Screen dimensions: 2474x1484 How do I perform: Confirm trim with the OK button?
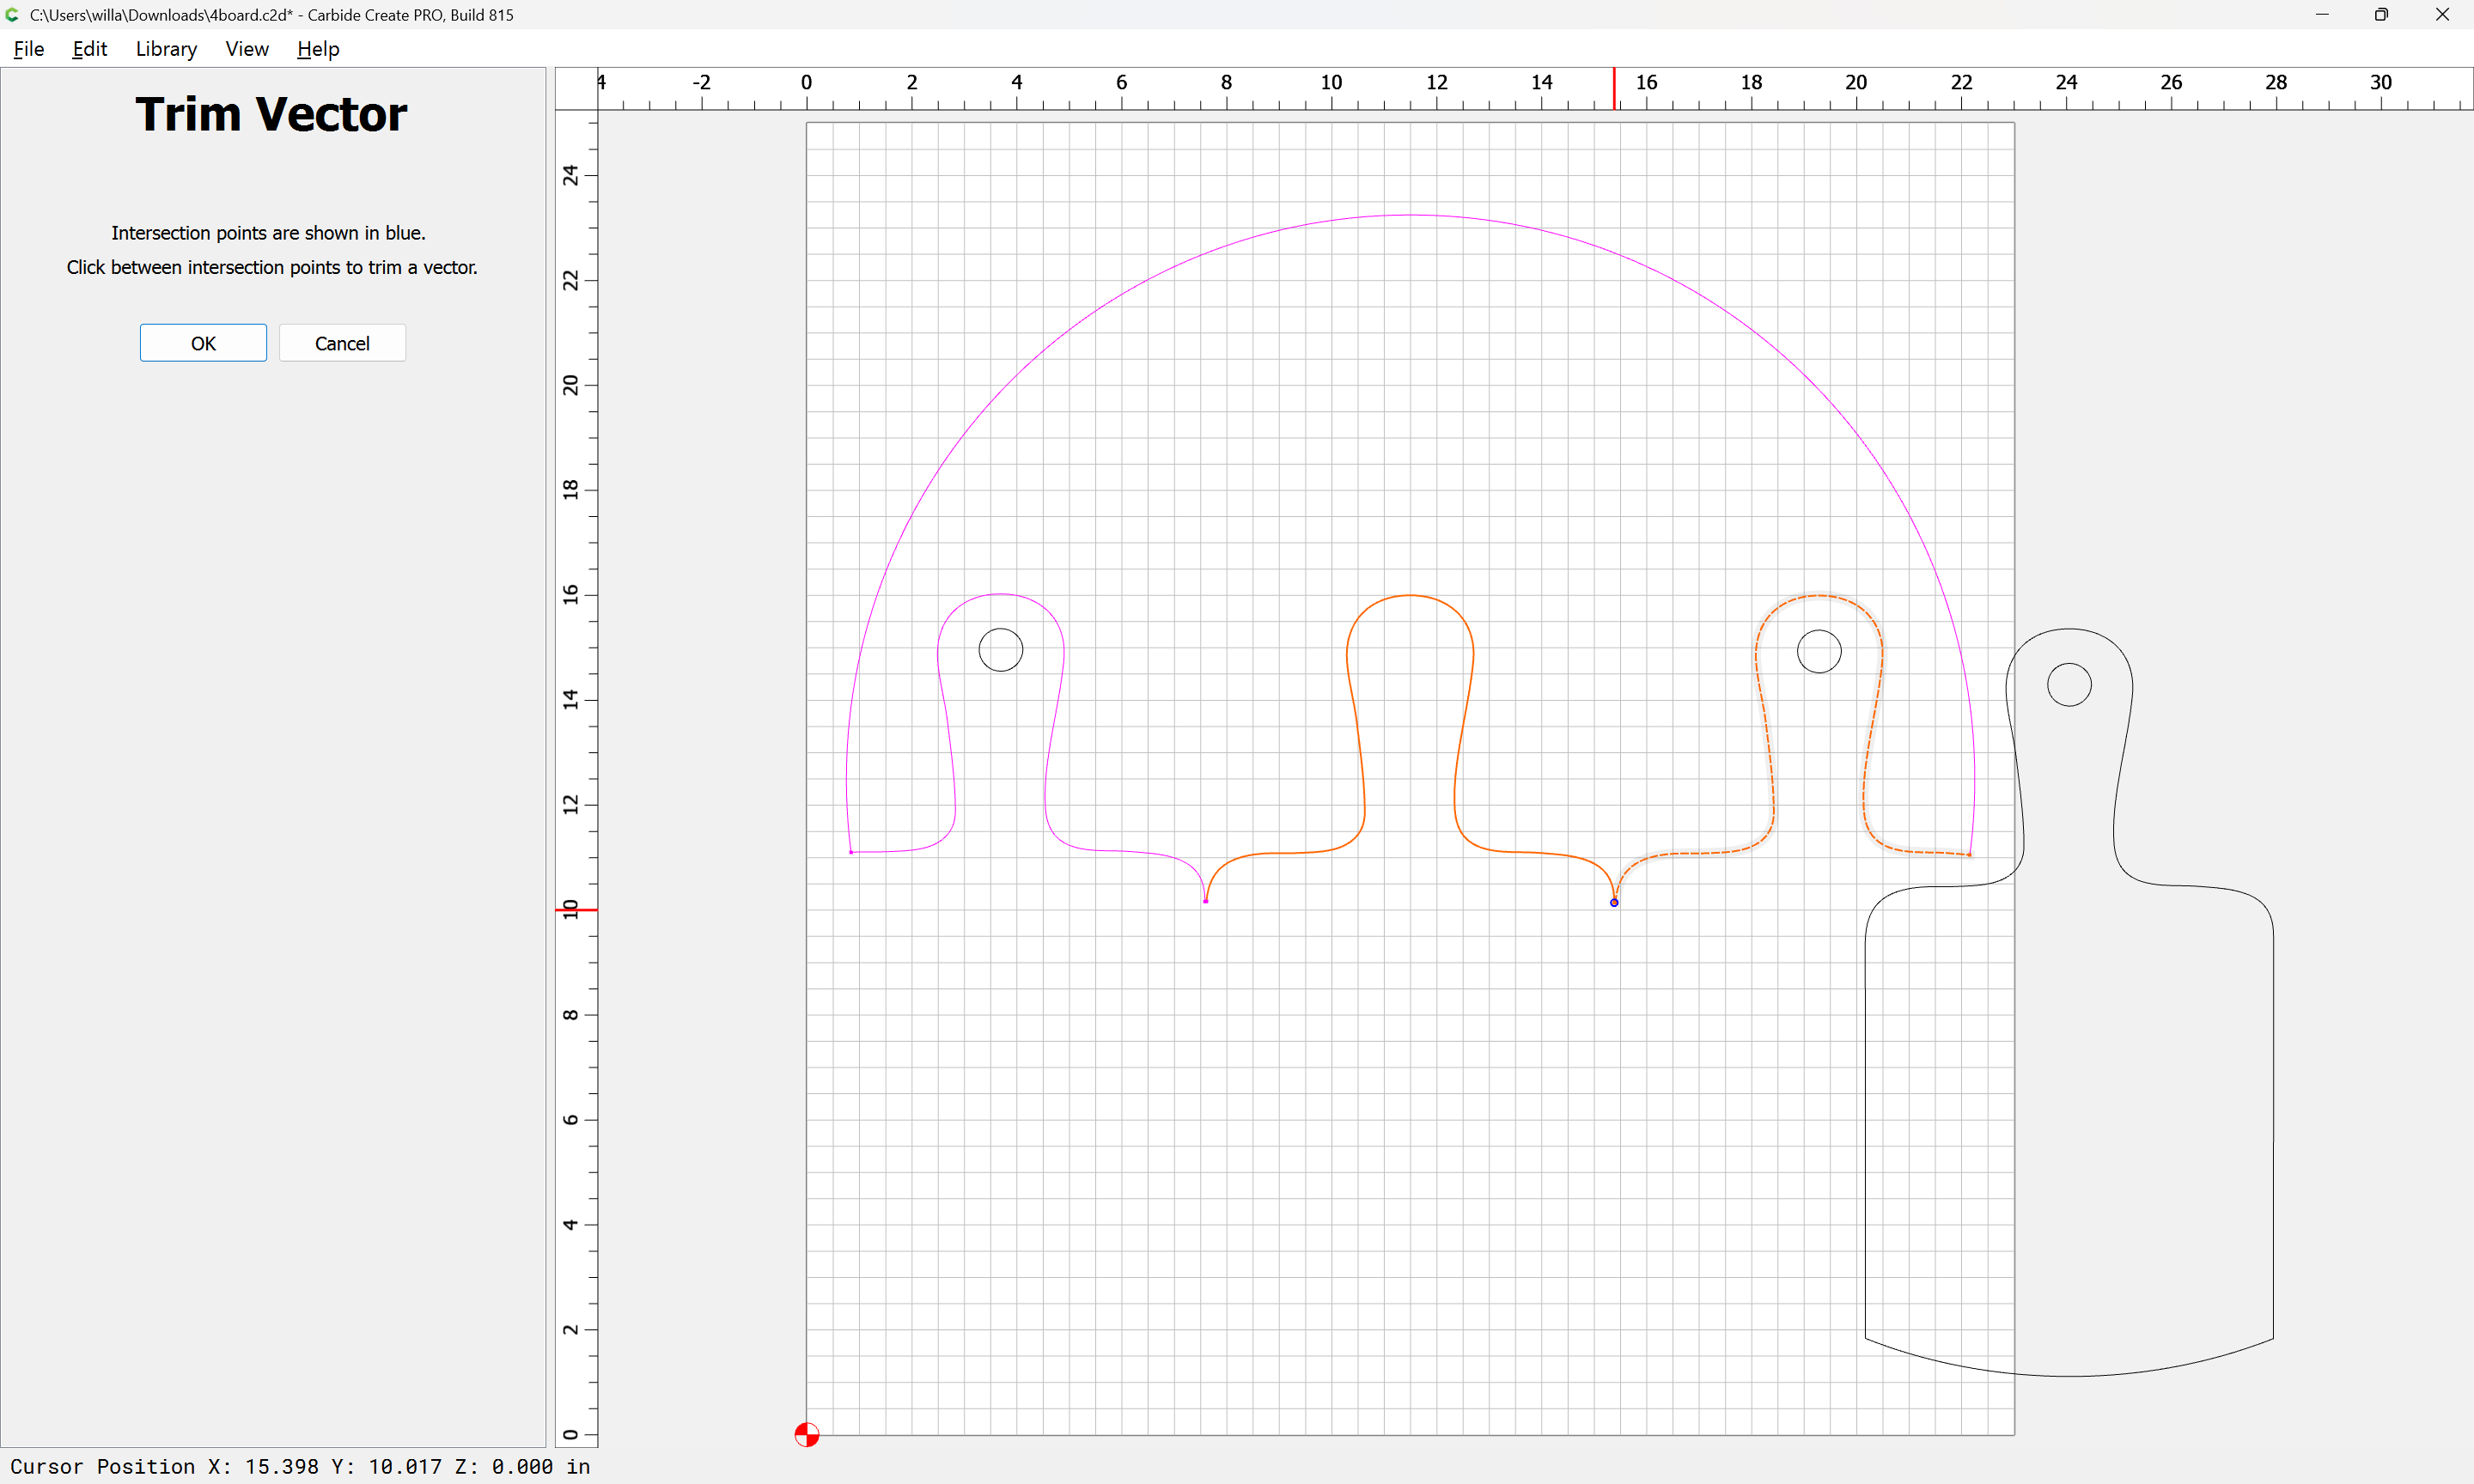[x=203, y=343]
